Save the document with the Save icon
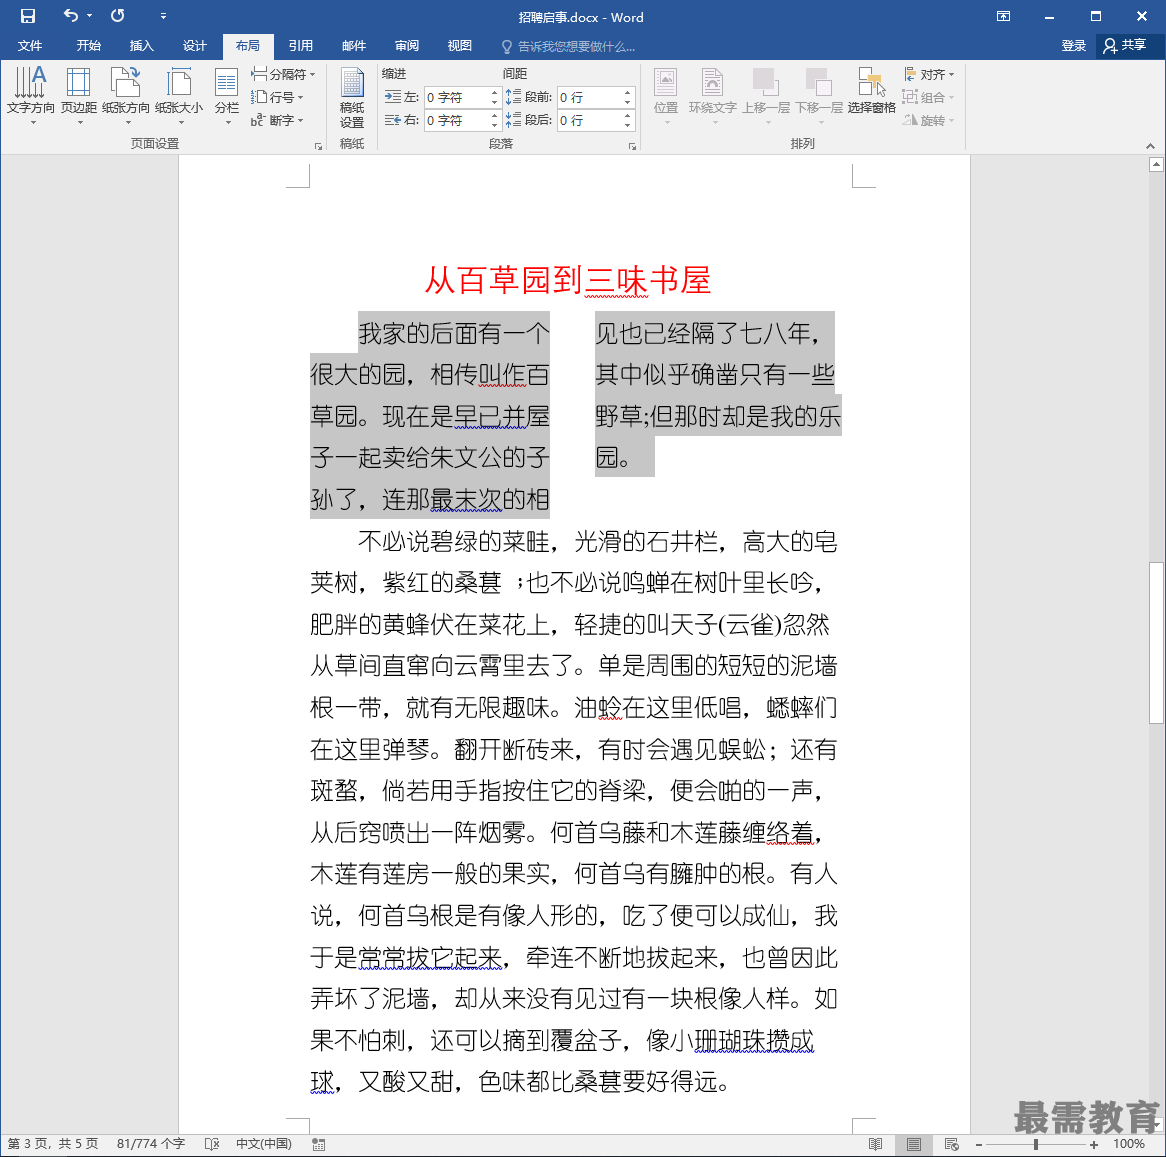 [x=28, y=16]
